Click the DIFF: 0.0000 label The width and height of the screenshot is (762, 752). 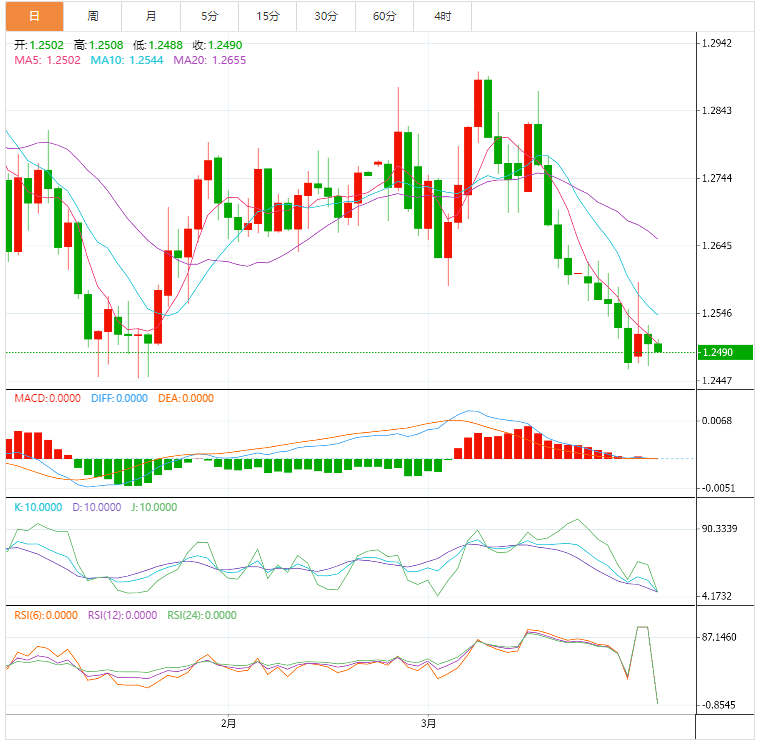119,398
